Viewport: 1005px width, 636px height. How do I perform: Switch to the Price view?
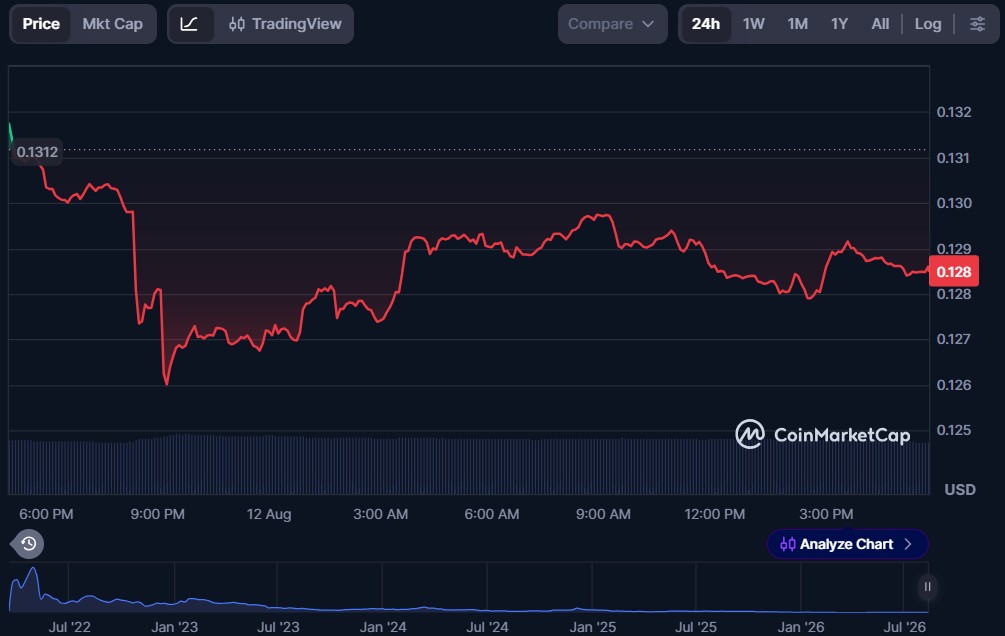tap(41, 24)
